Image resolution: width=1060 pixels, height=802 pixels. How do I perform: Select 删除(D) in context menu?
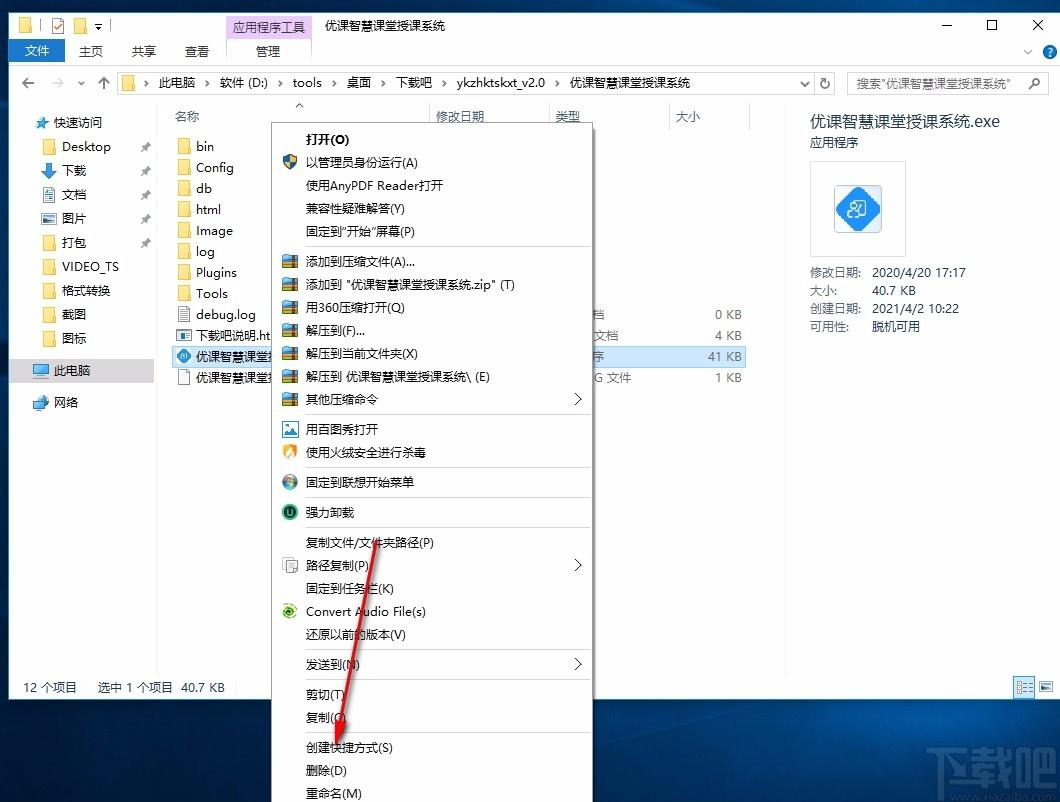(x=326, y=770)
